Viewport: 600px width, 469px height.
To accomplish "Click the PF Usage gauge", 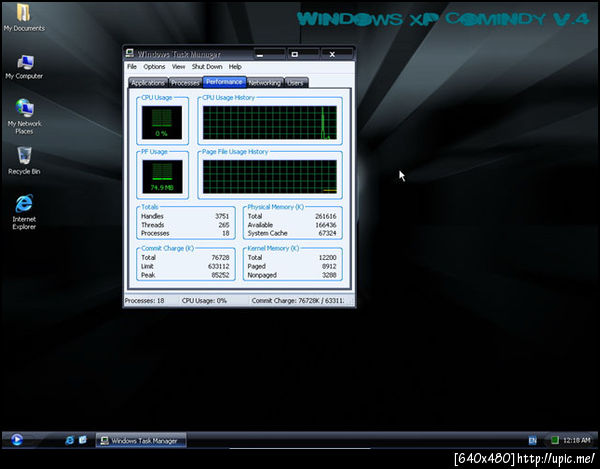I will (x=162, y=176).
